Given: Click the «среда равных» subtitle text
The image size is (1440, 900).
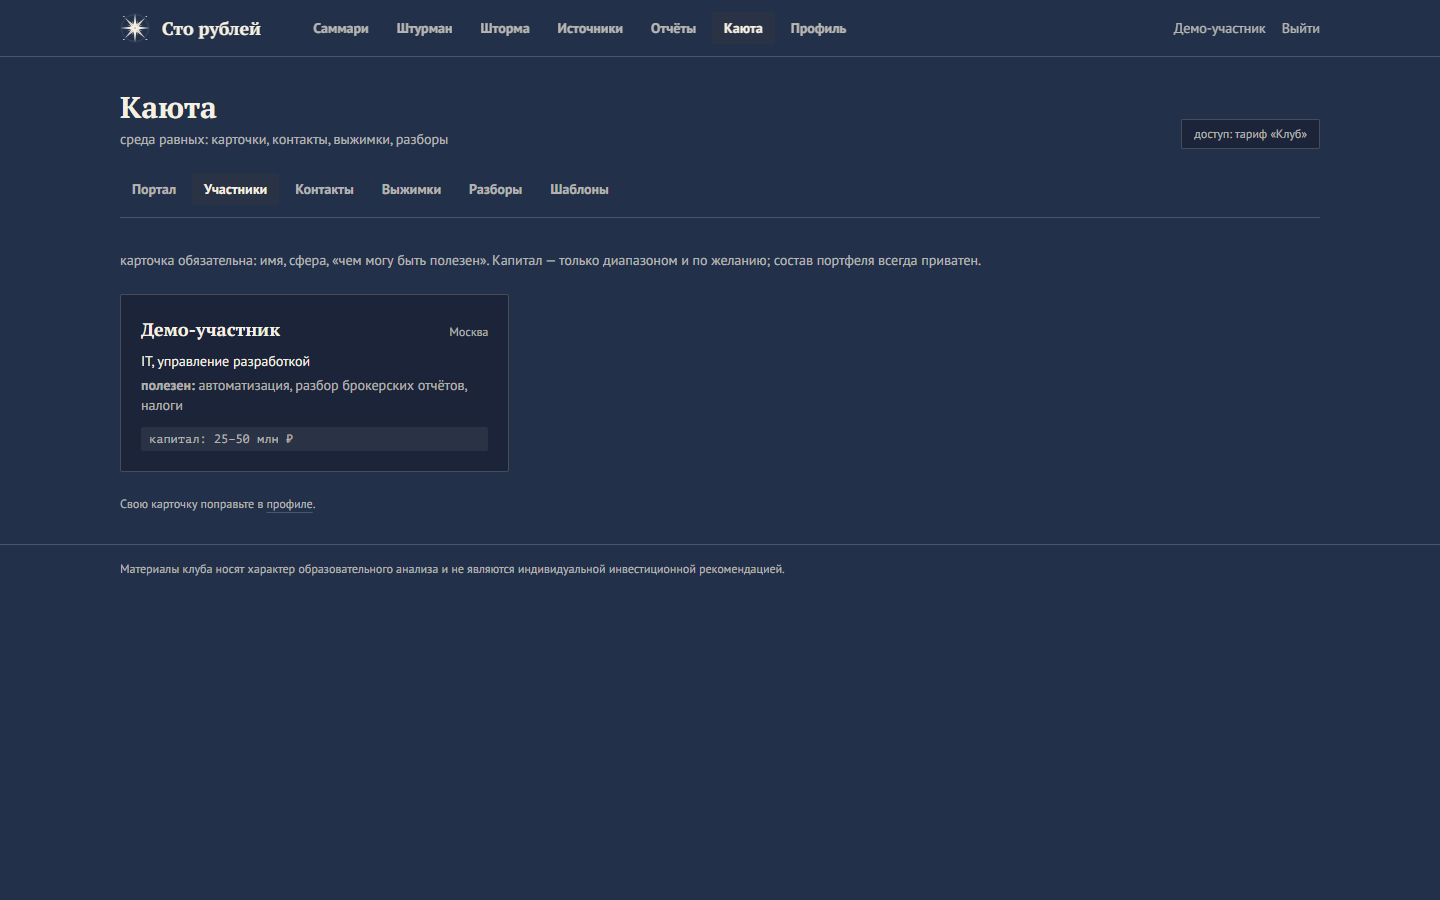Looking at the screenshot, I should coord(284,140).
